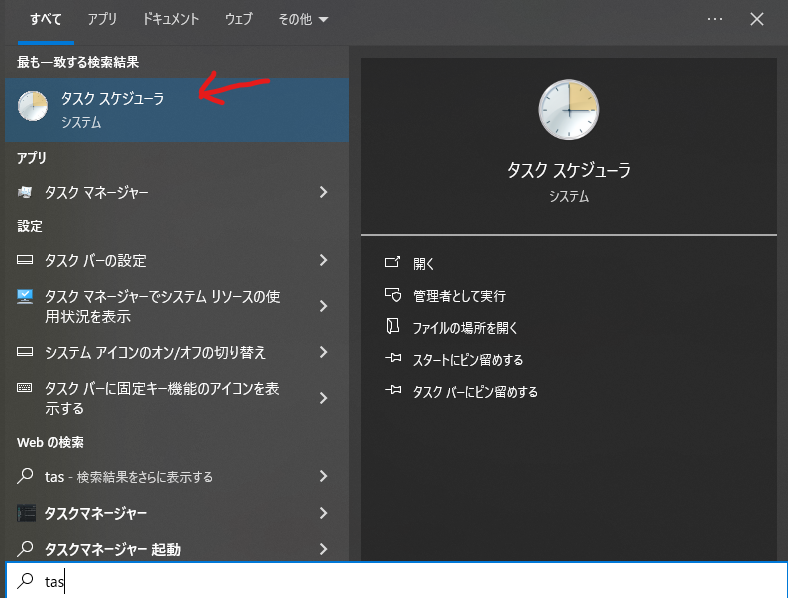Click the タスク マネージャー app icon
Image resolution: width=788 pixels, height=598 pixels.
click(x=26, y=192)
